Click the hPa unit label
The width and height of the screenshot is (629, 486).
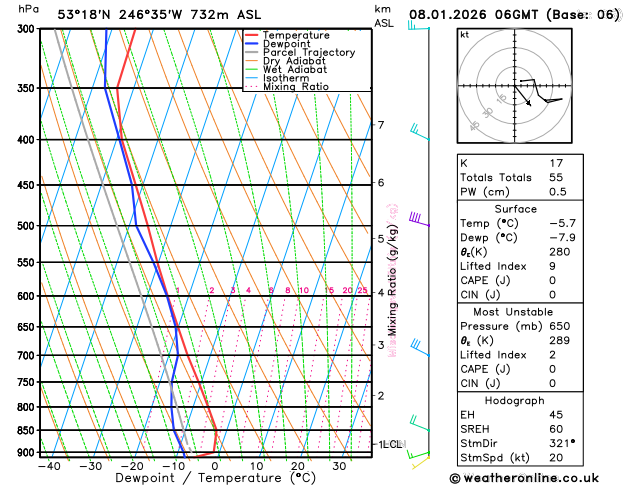pos(28,9)
